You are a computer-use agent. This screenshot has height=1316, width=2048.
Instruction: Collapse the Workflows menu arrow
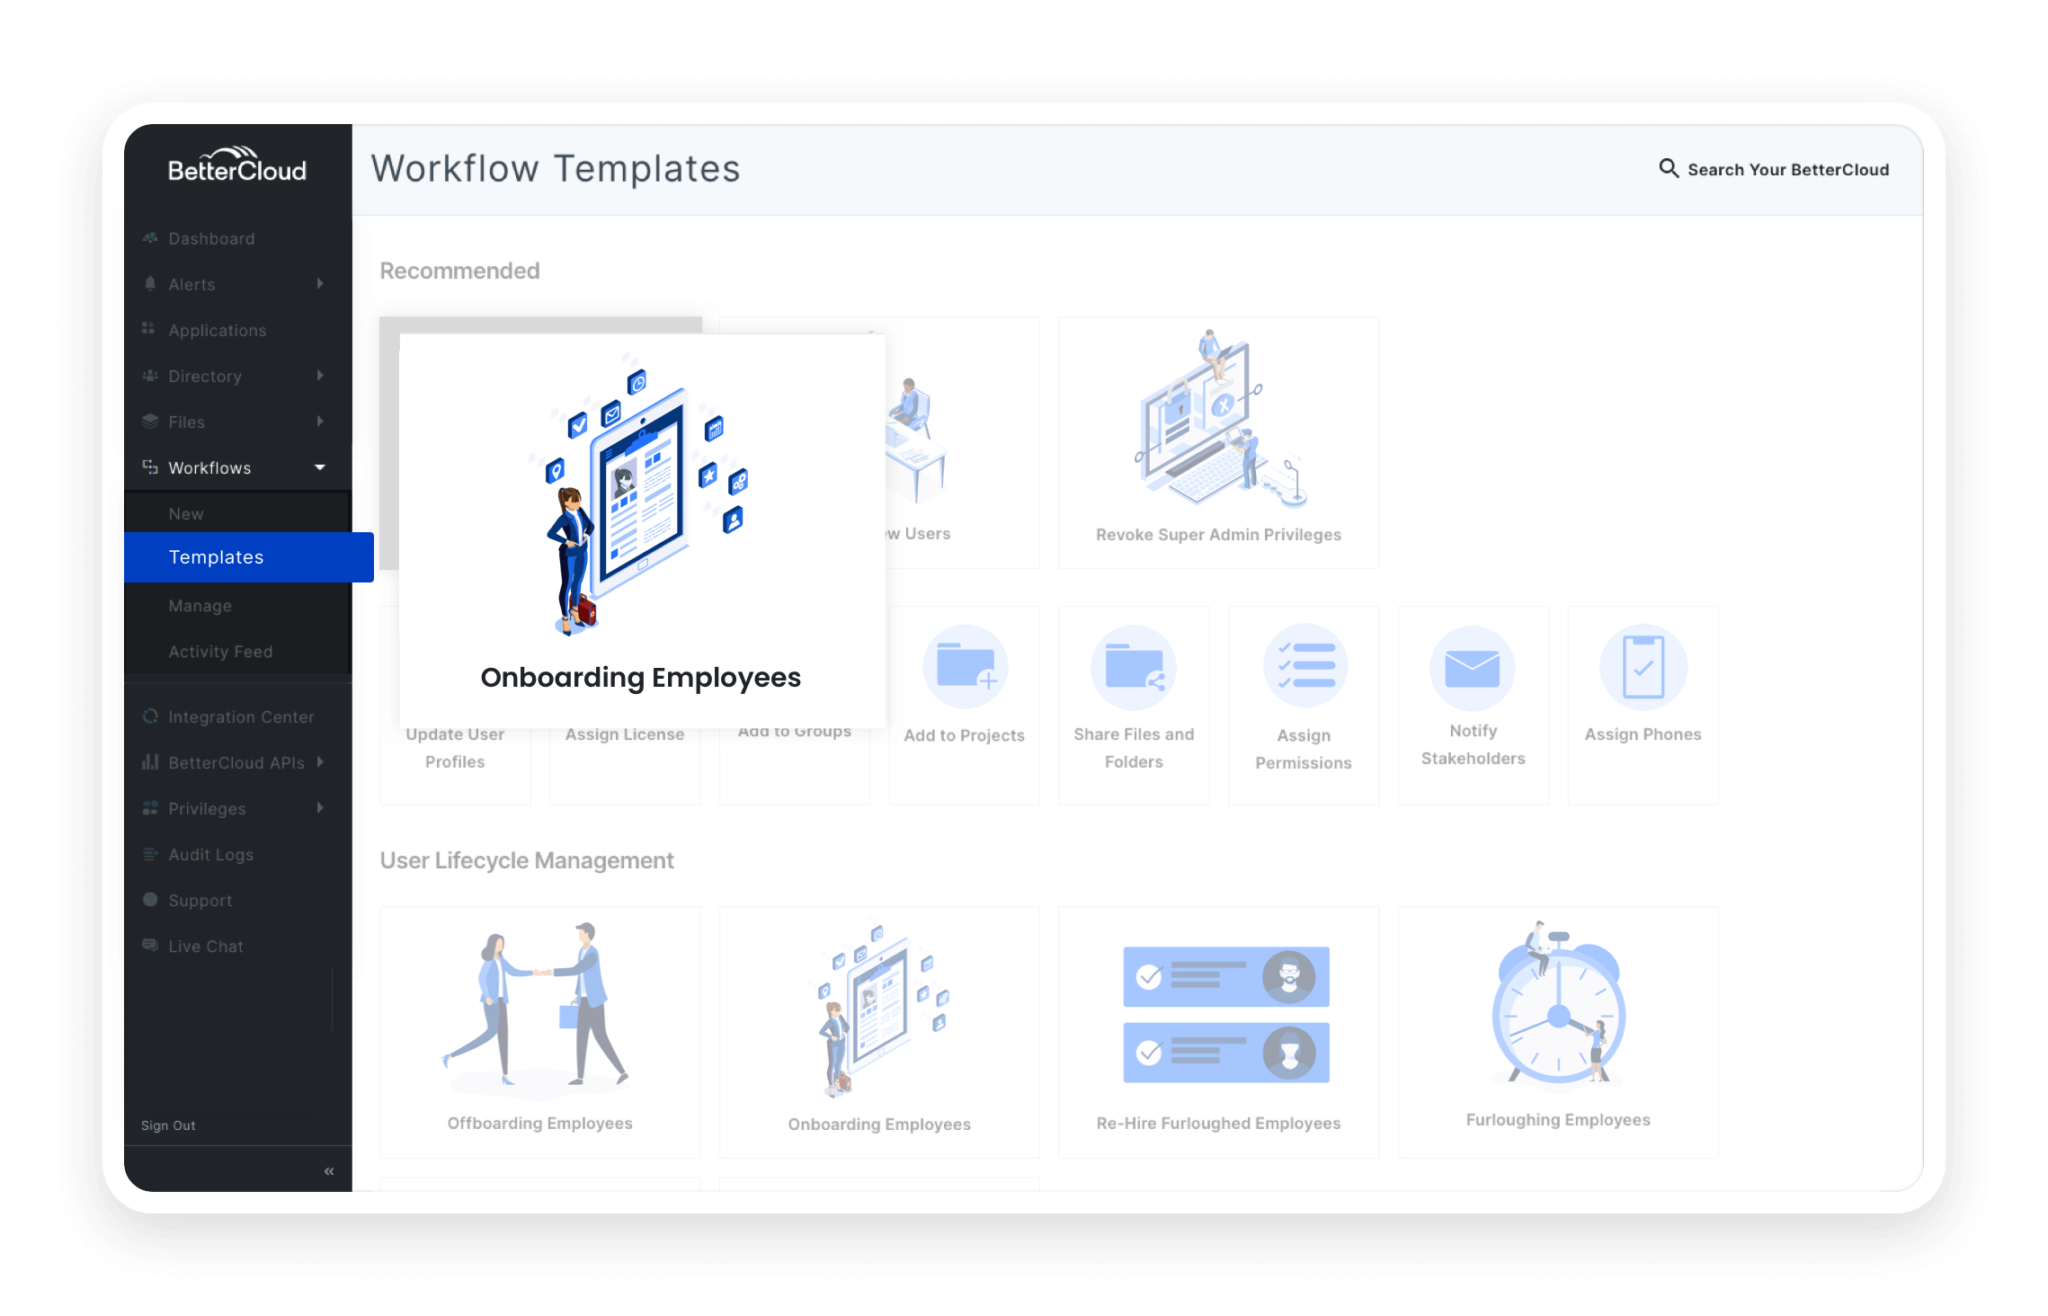320,467
